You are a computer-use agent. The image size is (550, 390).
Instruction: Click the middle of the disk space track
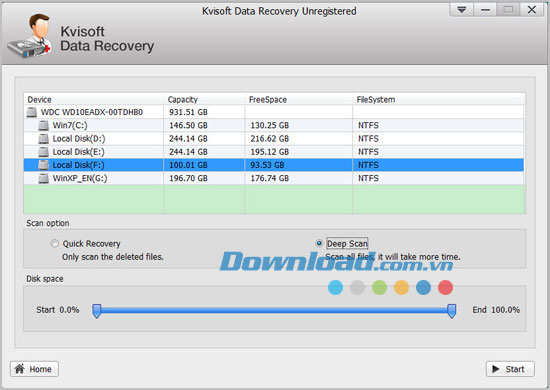coord(274,310)
